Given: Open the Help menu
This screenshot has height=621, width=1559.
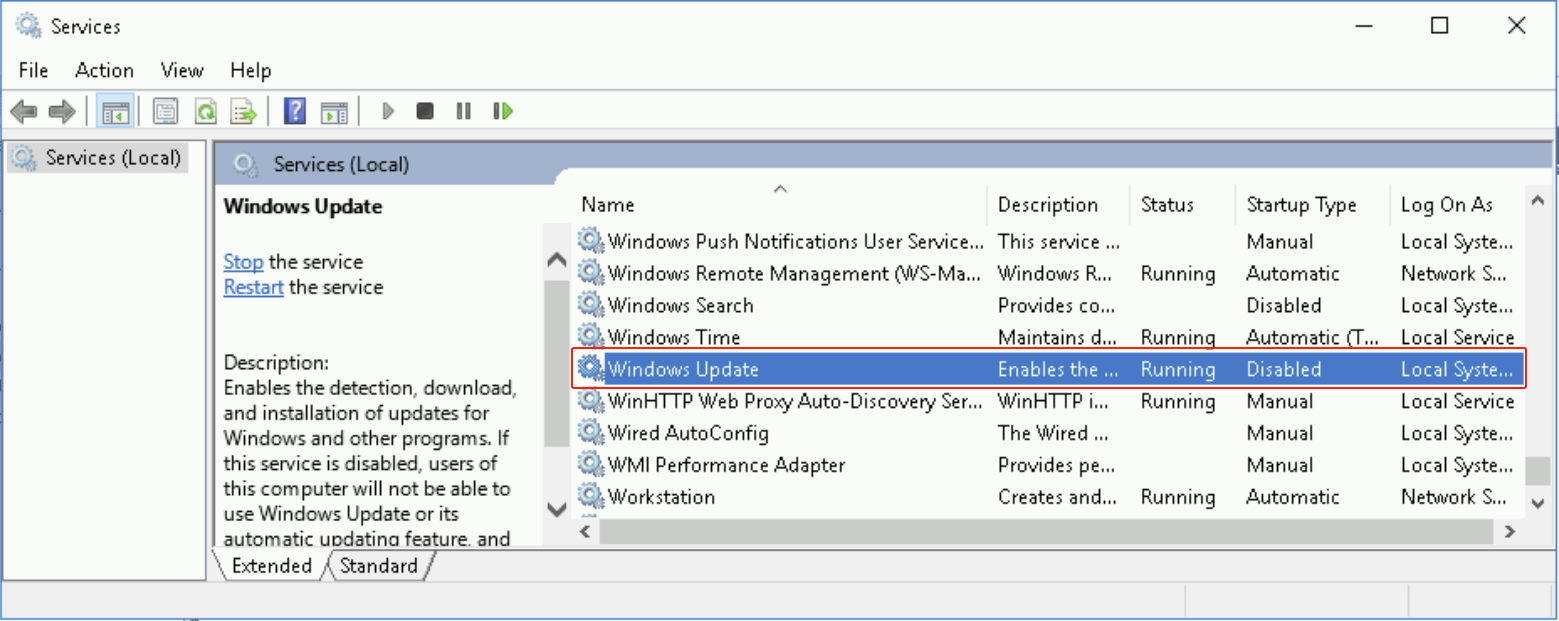Looking at the screenshot, I should (250, 70).
